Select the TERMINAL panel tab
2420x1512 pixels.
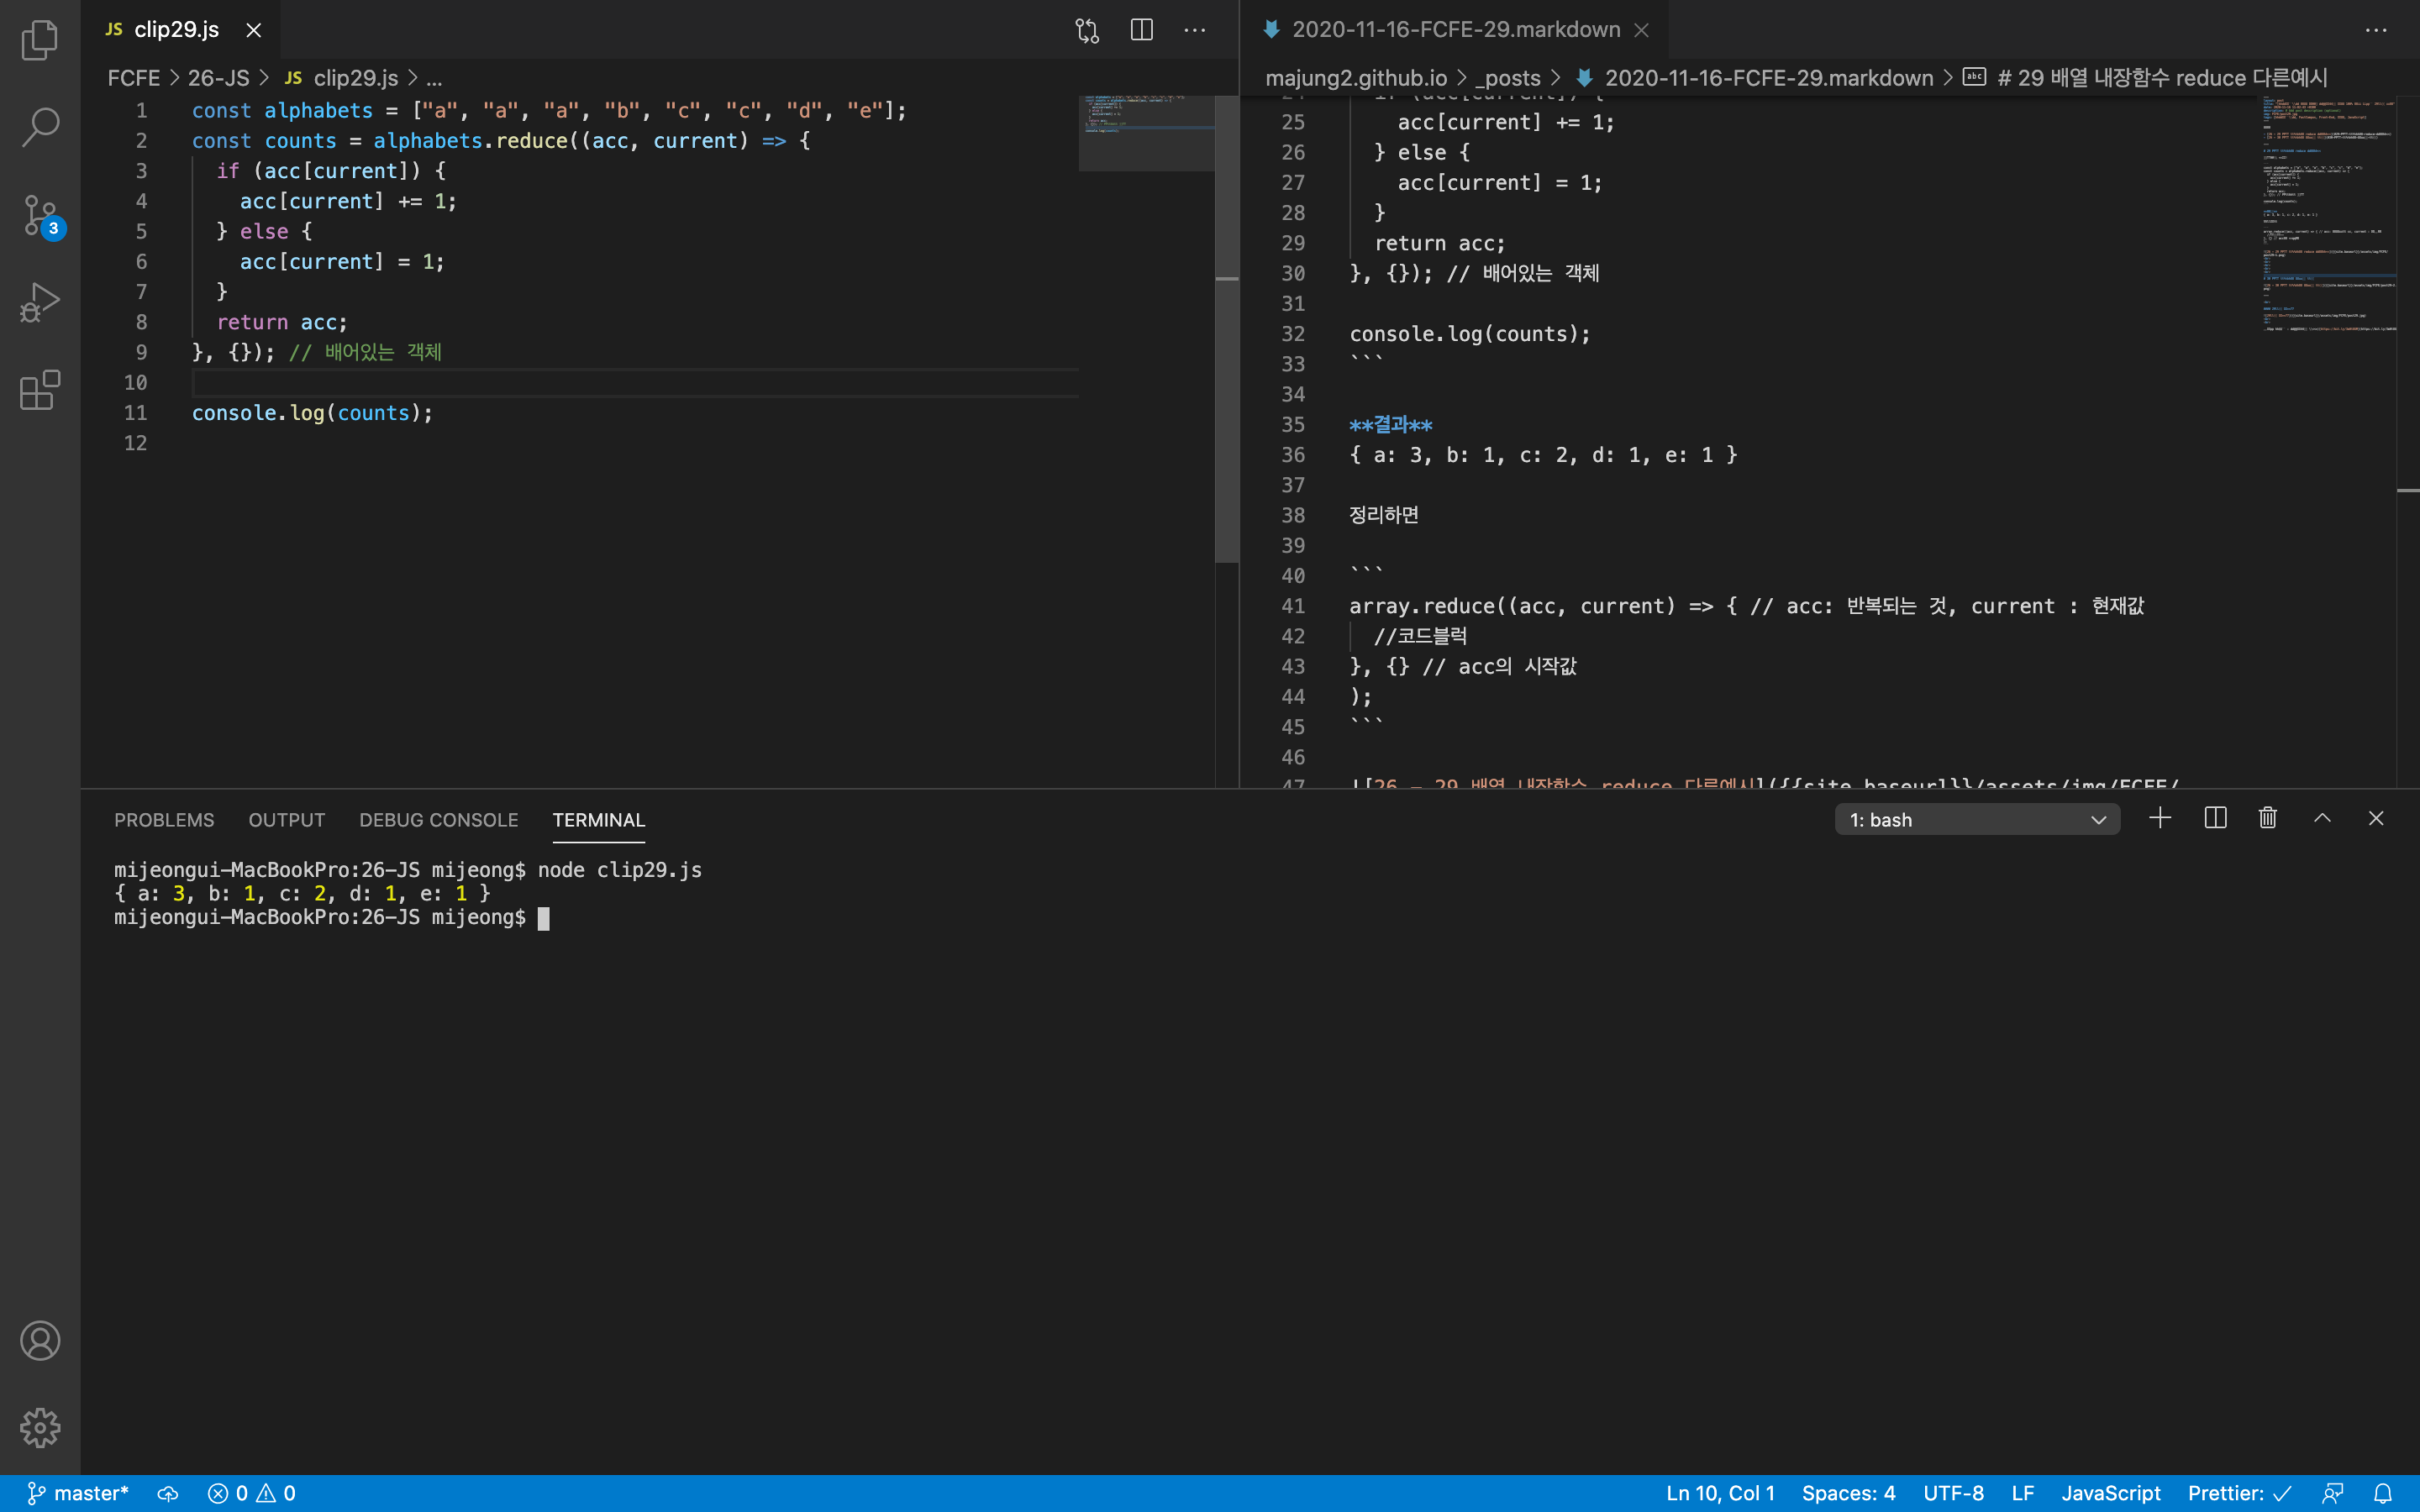click(x=599, y=820)
